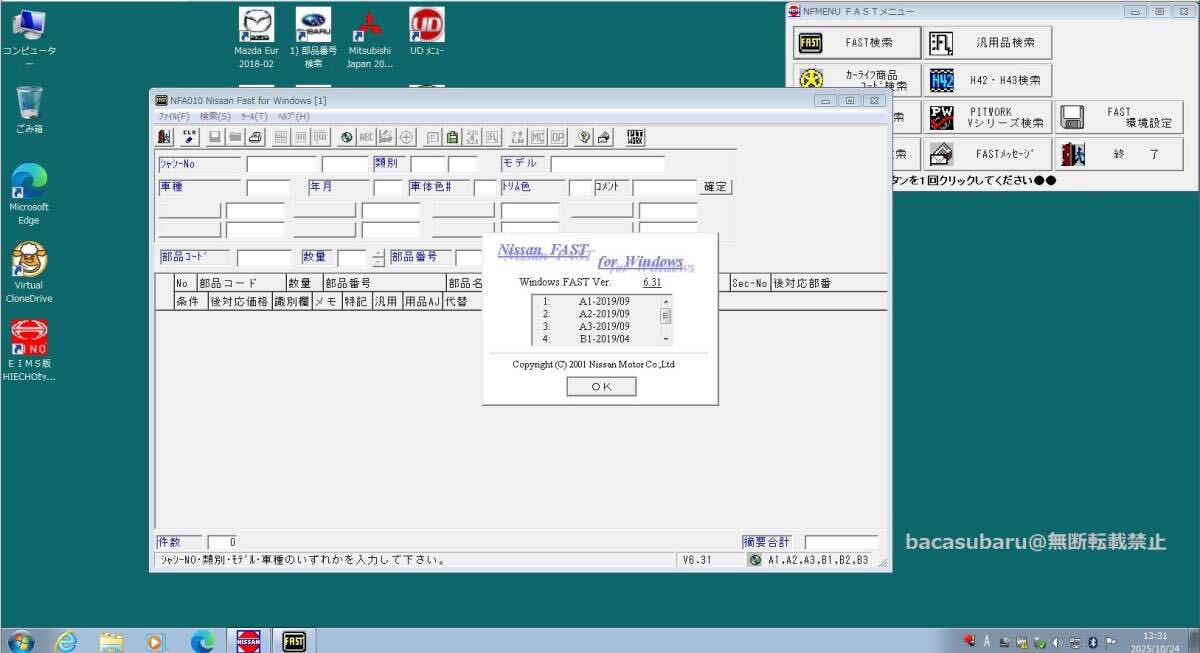Viewport: 1200px width, 653px height.
Task: Click the PITWORK icon at the toolbar's right end
Action: point(634,137)
